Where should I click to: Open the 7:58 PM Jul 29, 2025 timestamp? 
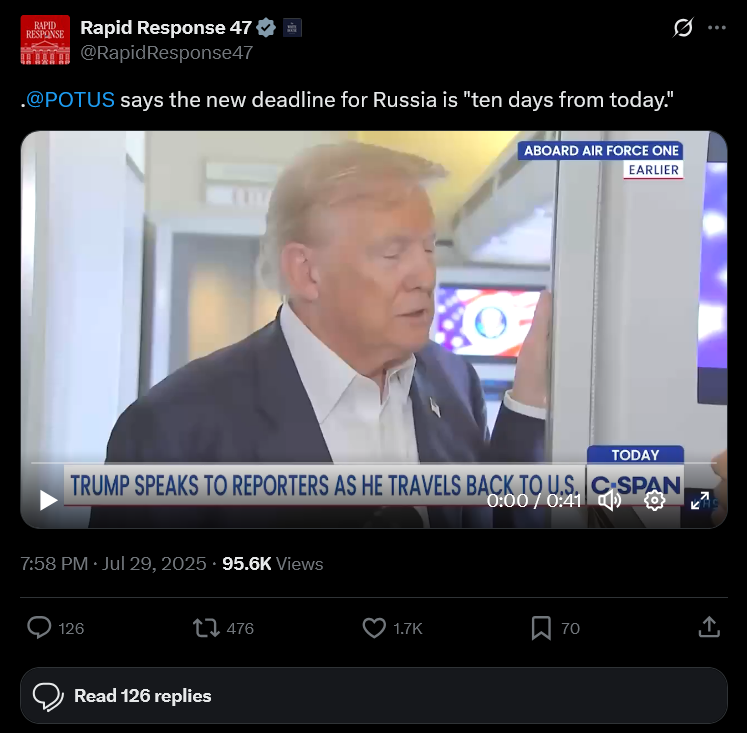pyautogui.click(x=113, y=564)
